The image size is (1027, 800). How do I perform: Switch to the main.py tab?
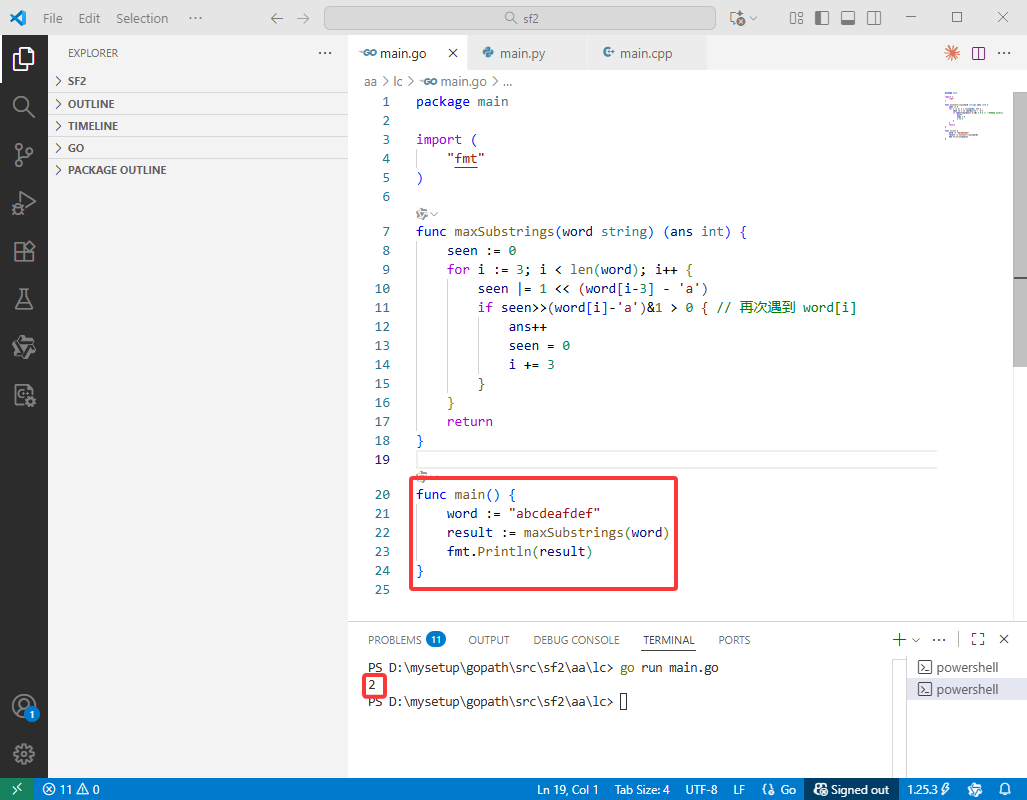click(523, 53)
